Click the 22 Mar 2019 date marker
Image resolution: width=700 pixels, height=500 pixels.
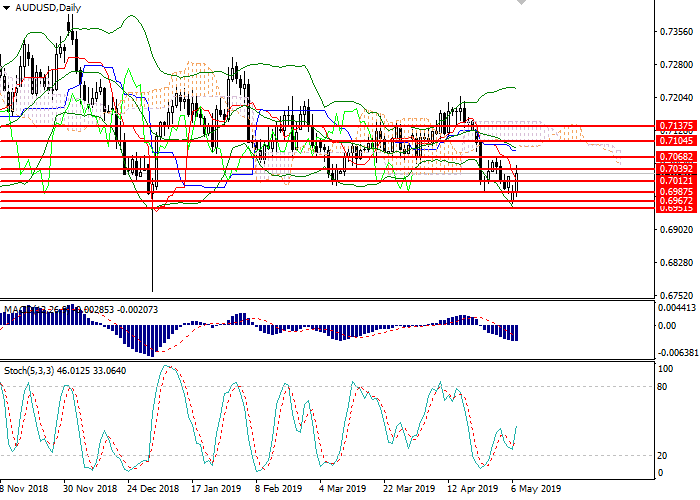point(408,490)
